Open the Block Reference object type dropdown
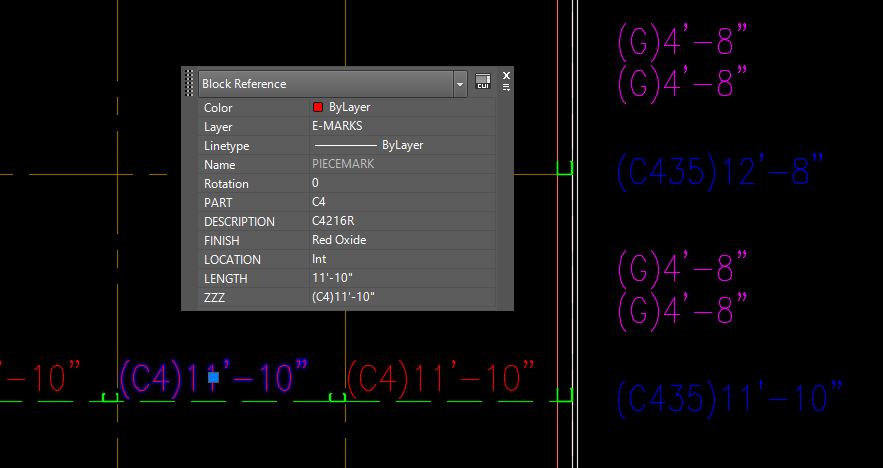Viewport: 883px width, 468px height. click(x=460, y=84)
